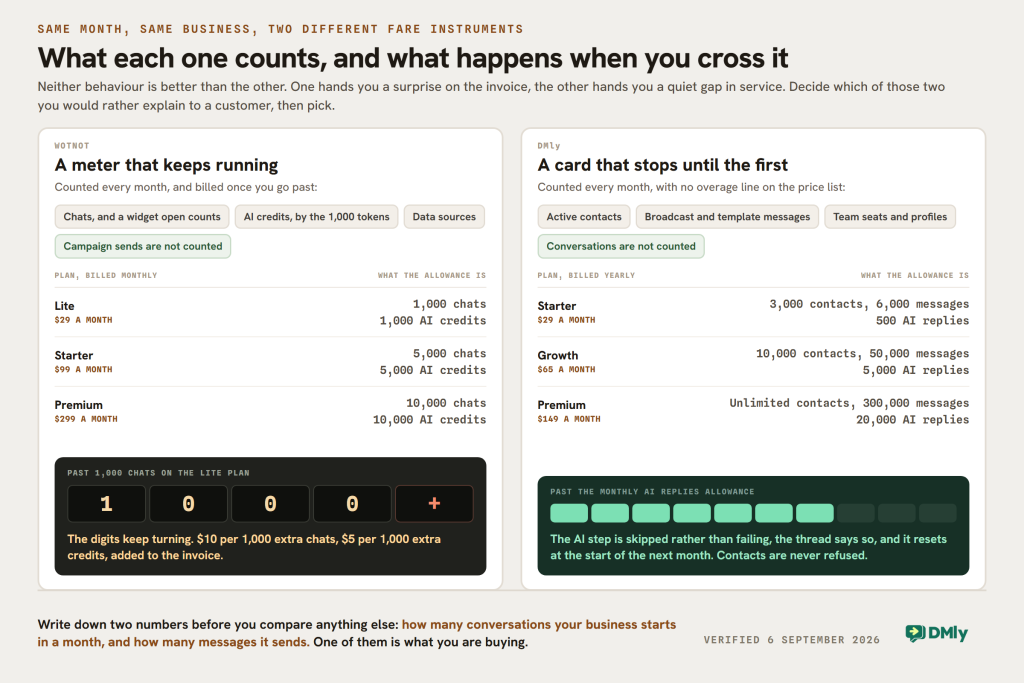Click the 'PLAN, BILLED YEARLY' column header
This screenshot has width=1024, height=683.
[586, 276]
